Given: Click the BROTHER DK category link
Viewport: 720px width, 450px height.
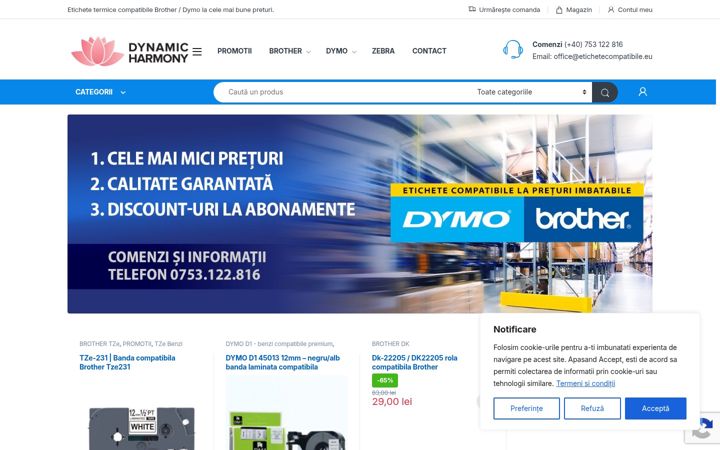Looking at the screenshot, I should pyautogui.click(x=390, y=343).
